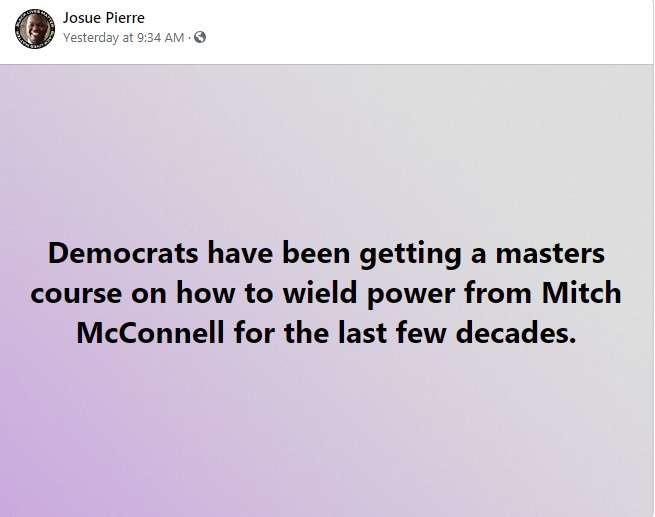Open Josue Pierre's profile name link
The image size is (655, 517).
[x=103, y=18]
